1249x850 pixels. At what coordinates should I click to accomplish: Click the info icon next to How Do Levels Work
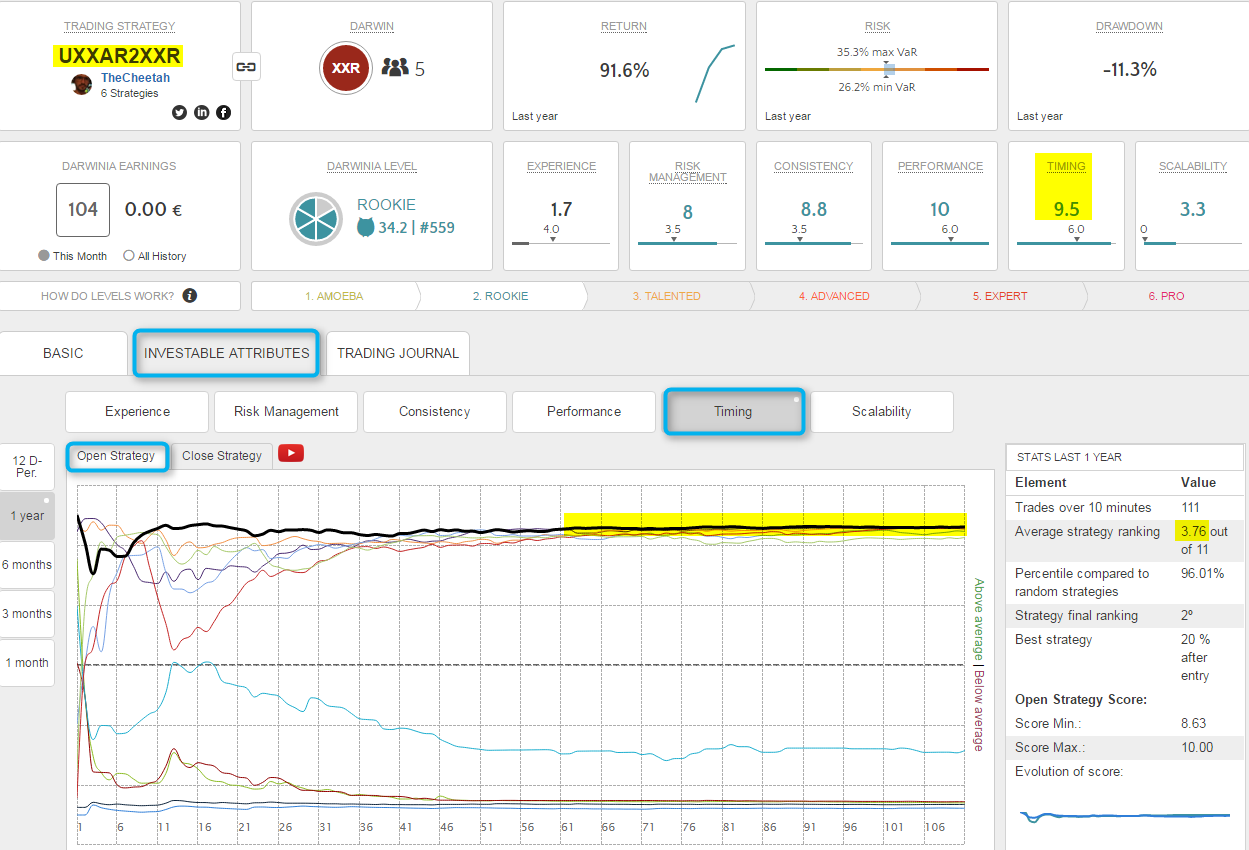pos(190,296)
